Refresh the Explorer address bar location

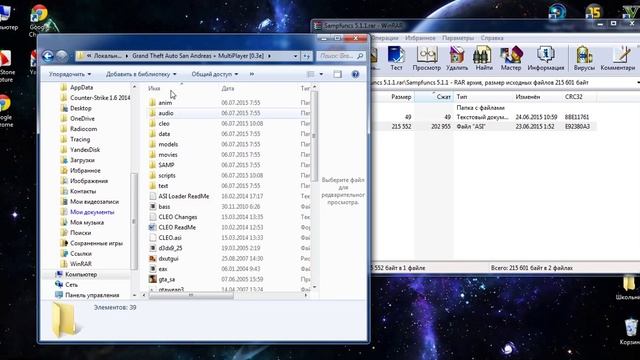point(307,56)
